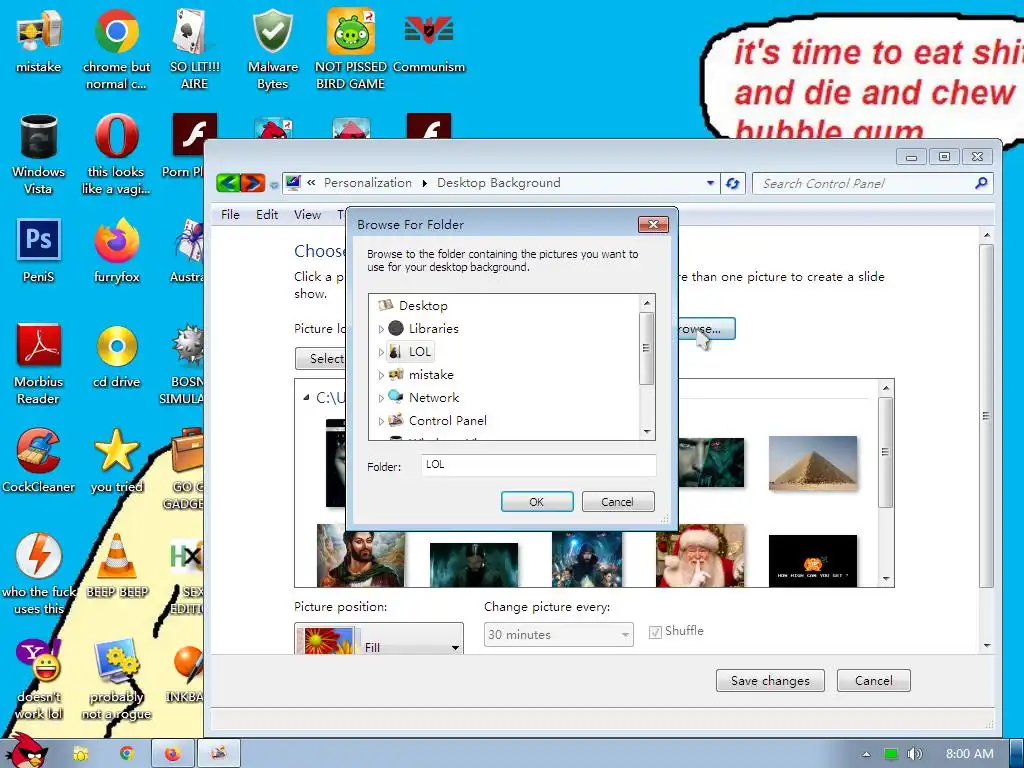The width and height of the screenshot is (1024, 768).
Task: Click the green tray icon beside volume
Action: click(x=891, y=754)
